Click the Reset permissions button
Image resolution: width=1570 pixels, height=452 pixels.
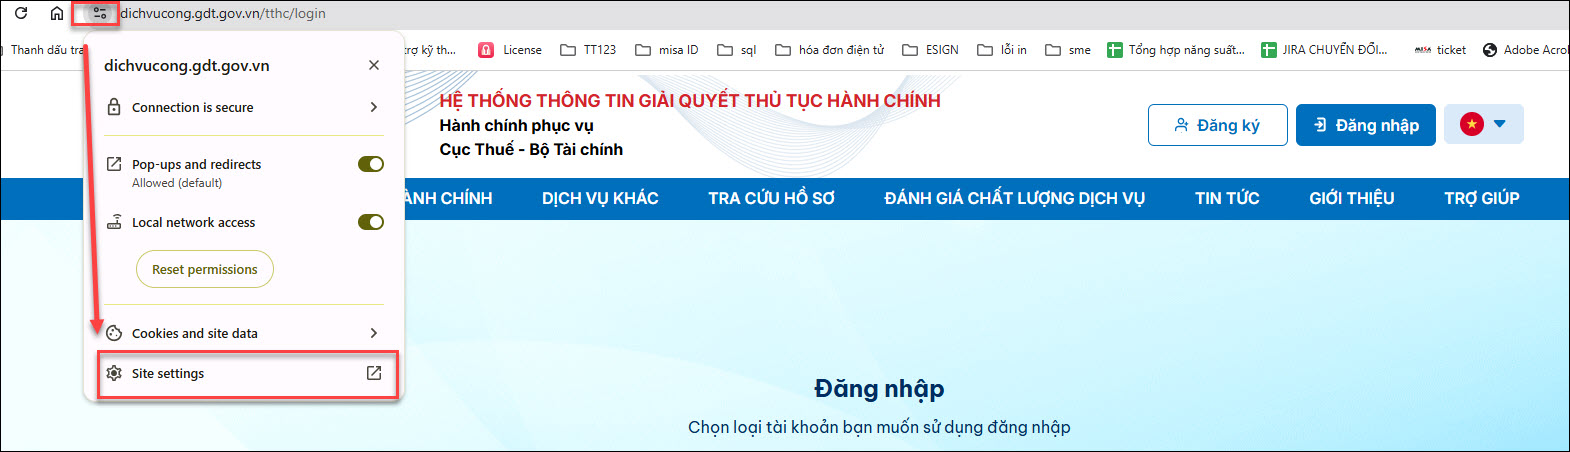coord(205,269)
